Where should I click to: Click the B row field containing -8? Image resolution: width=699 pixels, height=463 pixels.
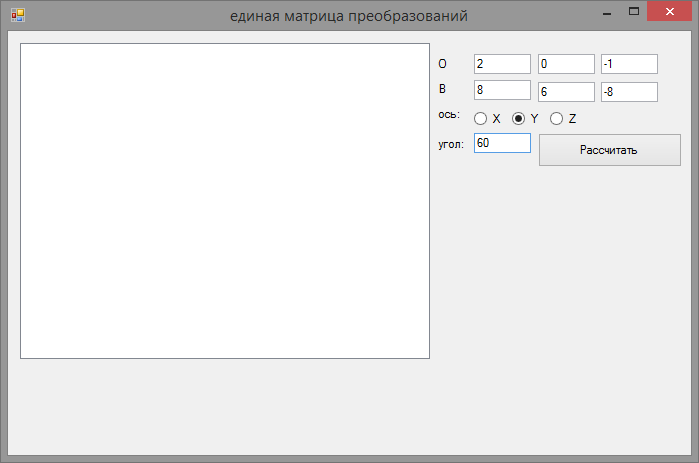[629, 92]
